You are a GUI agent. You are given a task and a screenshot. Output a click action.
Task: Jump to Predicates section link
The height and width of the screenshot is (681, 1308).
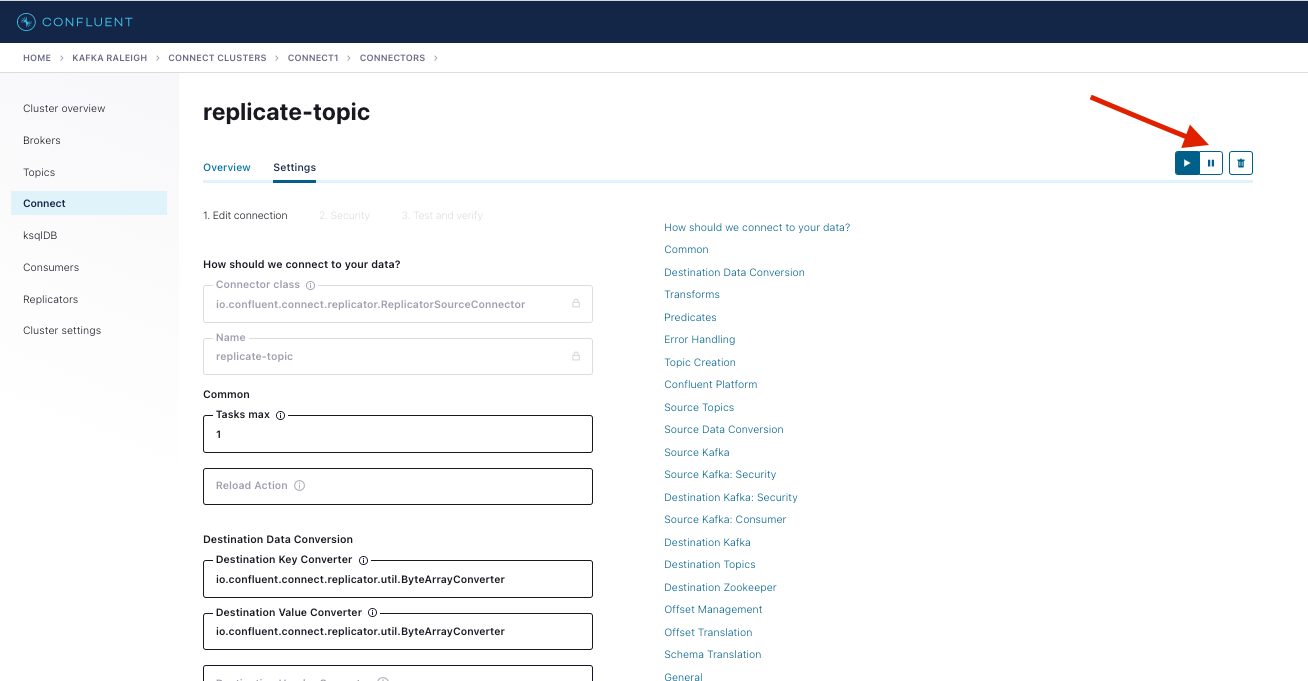690,317
